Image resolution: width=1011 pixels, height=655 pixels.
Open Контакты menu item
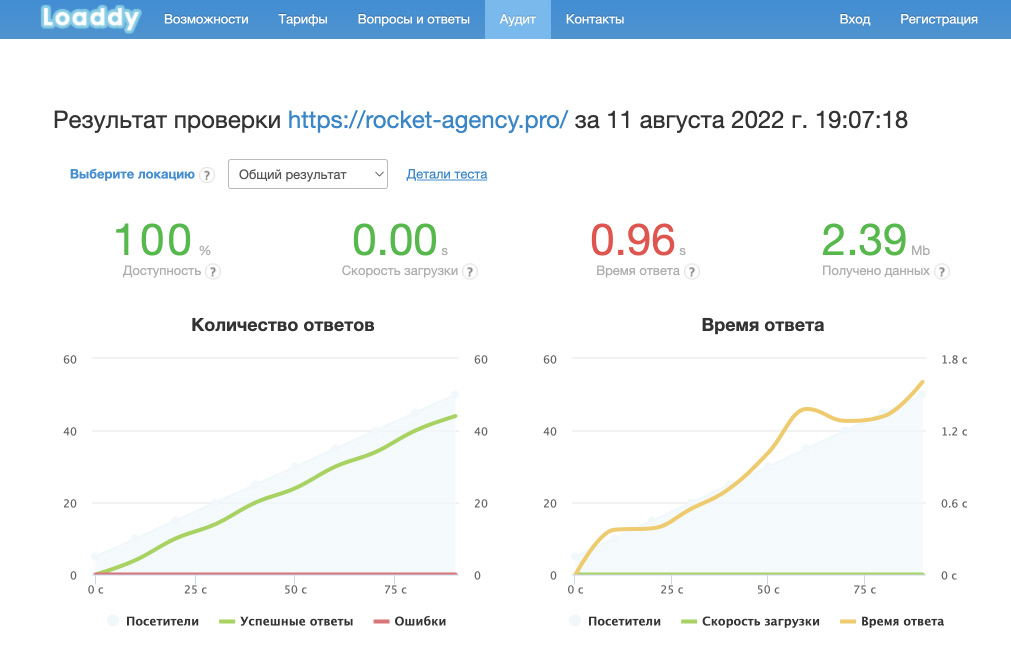click(594, 19)
